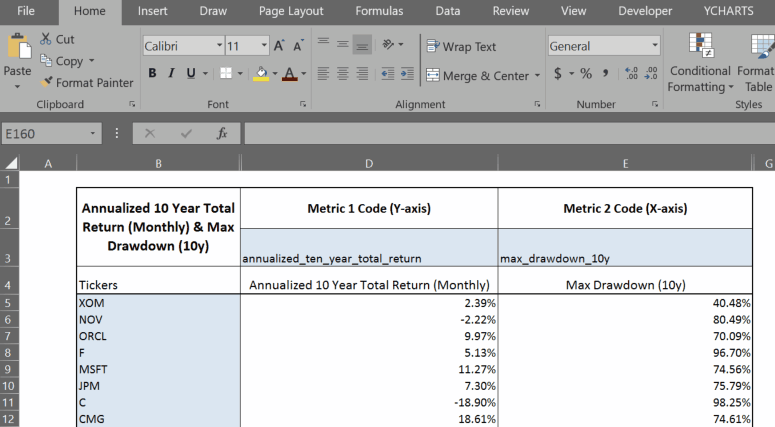775x427 pixels.
Task: Switch to the Insert tab
Action: tap(152, 11)
